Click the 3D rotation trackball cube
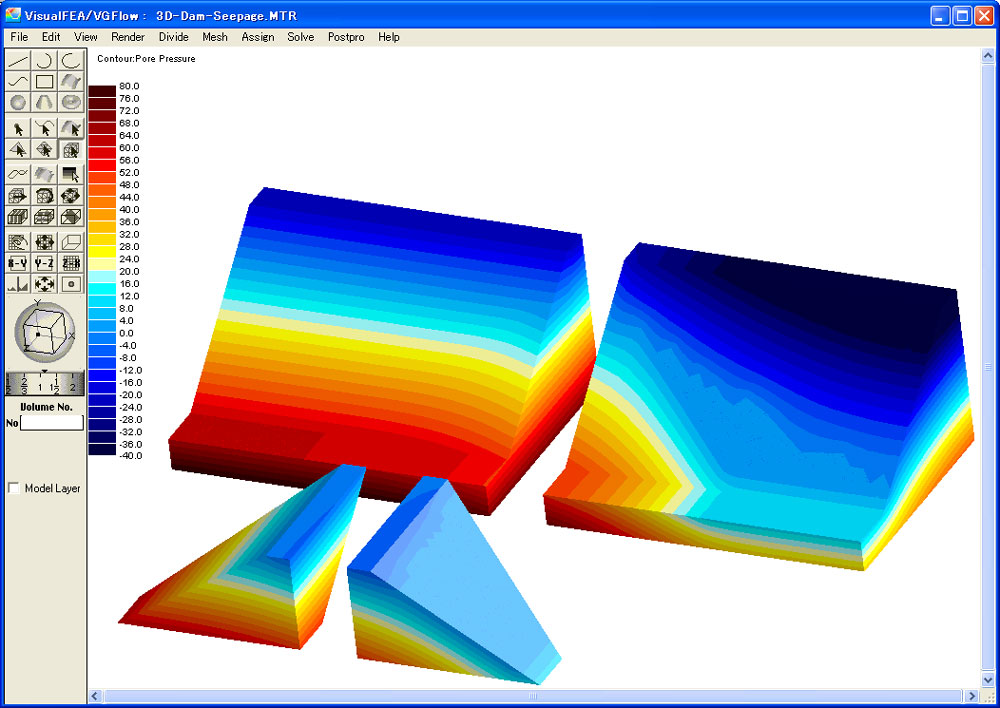The width and height of the screenshot is (1000, 708). 45,333
